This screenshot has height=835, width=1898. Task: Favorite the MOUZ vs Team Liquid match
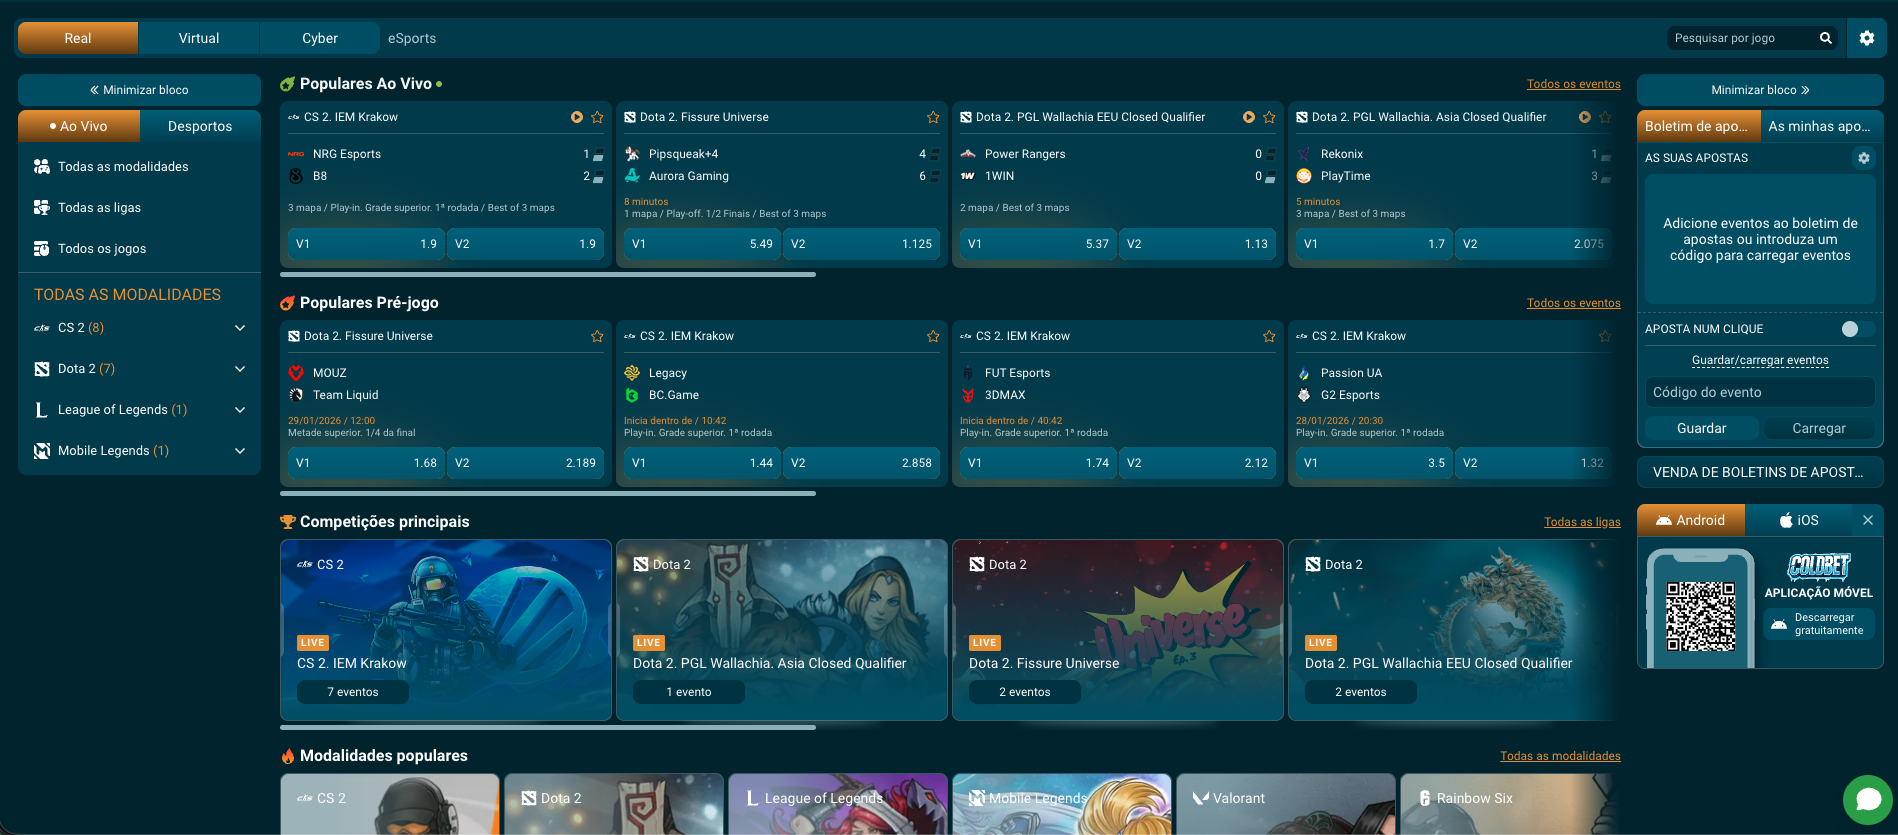coord(597,336)
